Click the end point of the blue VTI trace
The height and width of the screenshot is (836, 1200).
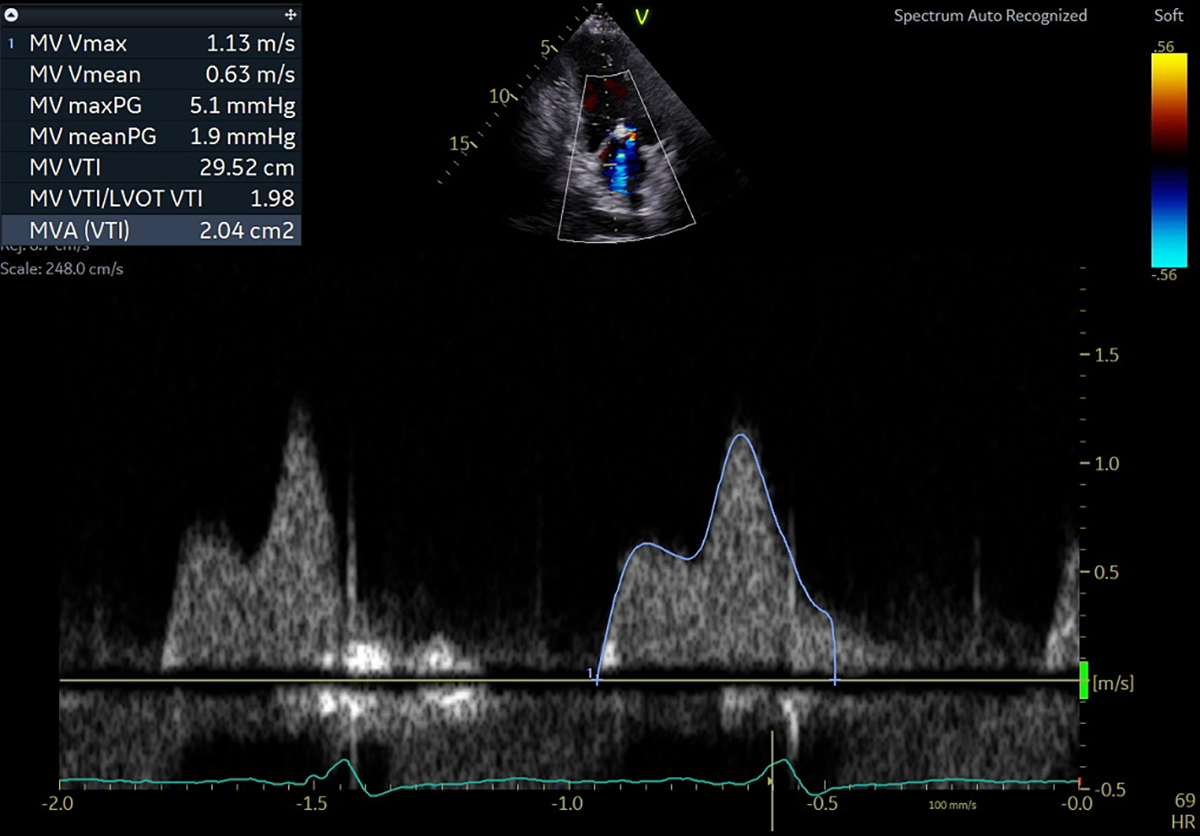[835, 680]
